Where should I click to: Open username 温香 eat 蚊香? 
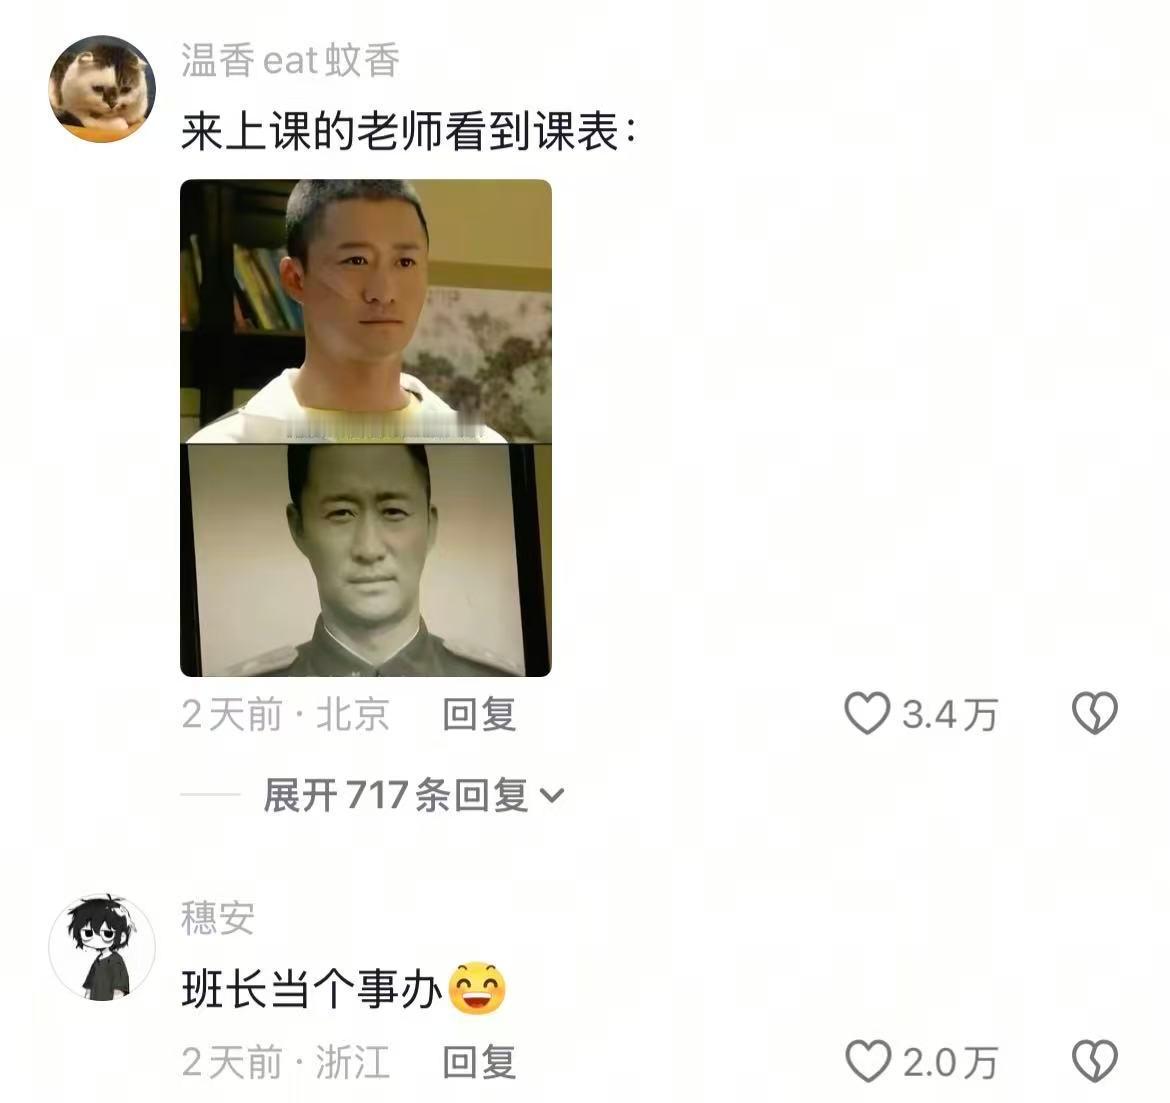click(290, 60)
